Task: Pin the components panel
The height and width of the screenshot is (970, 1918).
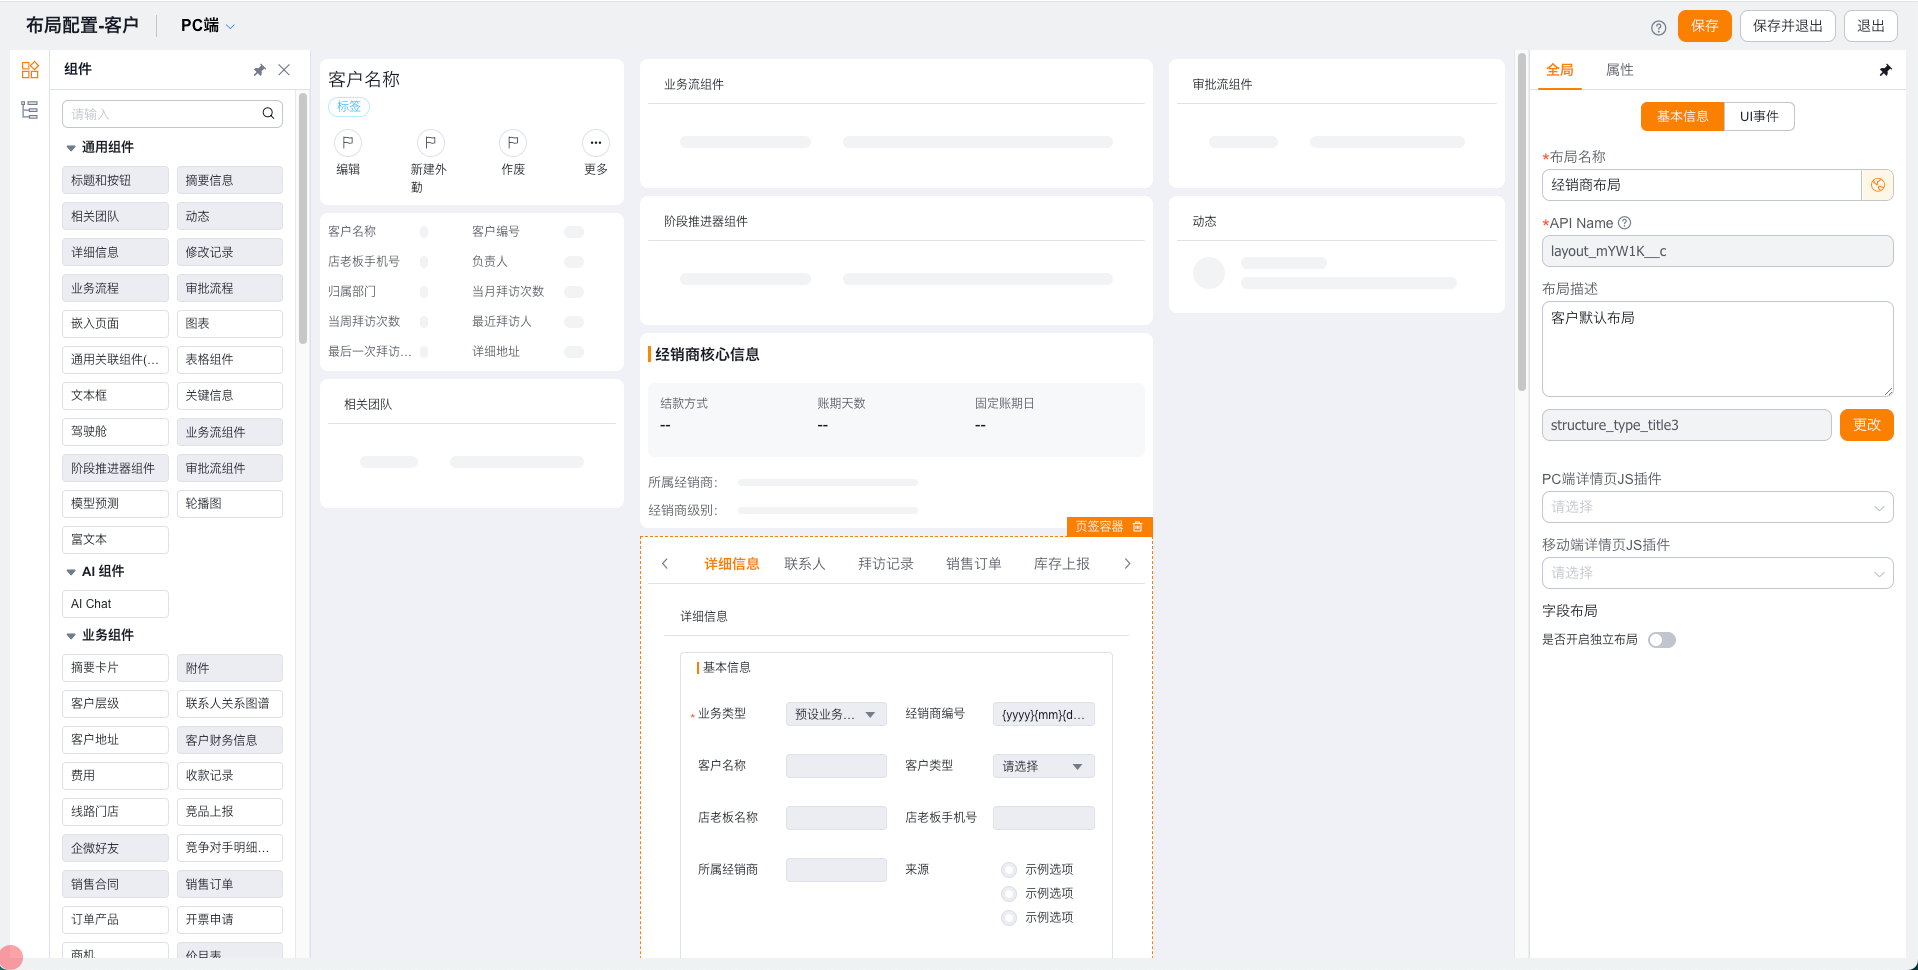Action: pyautogui.click(x=259, y=70)
